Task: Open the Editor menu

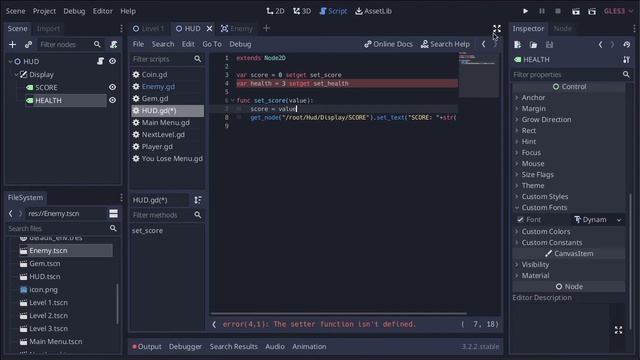Action: coord(102,11)
